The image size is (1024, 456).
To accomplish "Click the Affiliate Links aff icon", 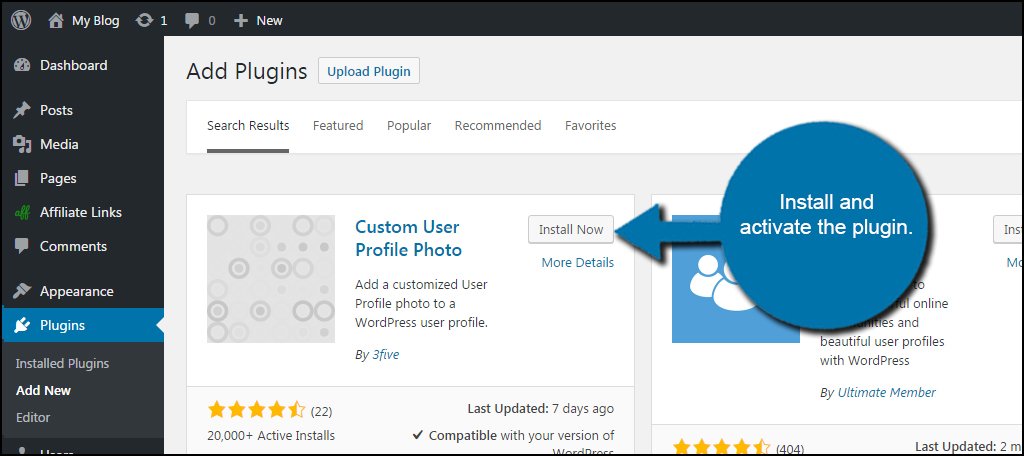I will [22, 212].
